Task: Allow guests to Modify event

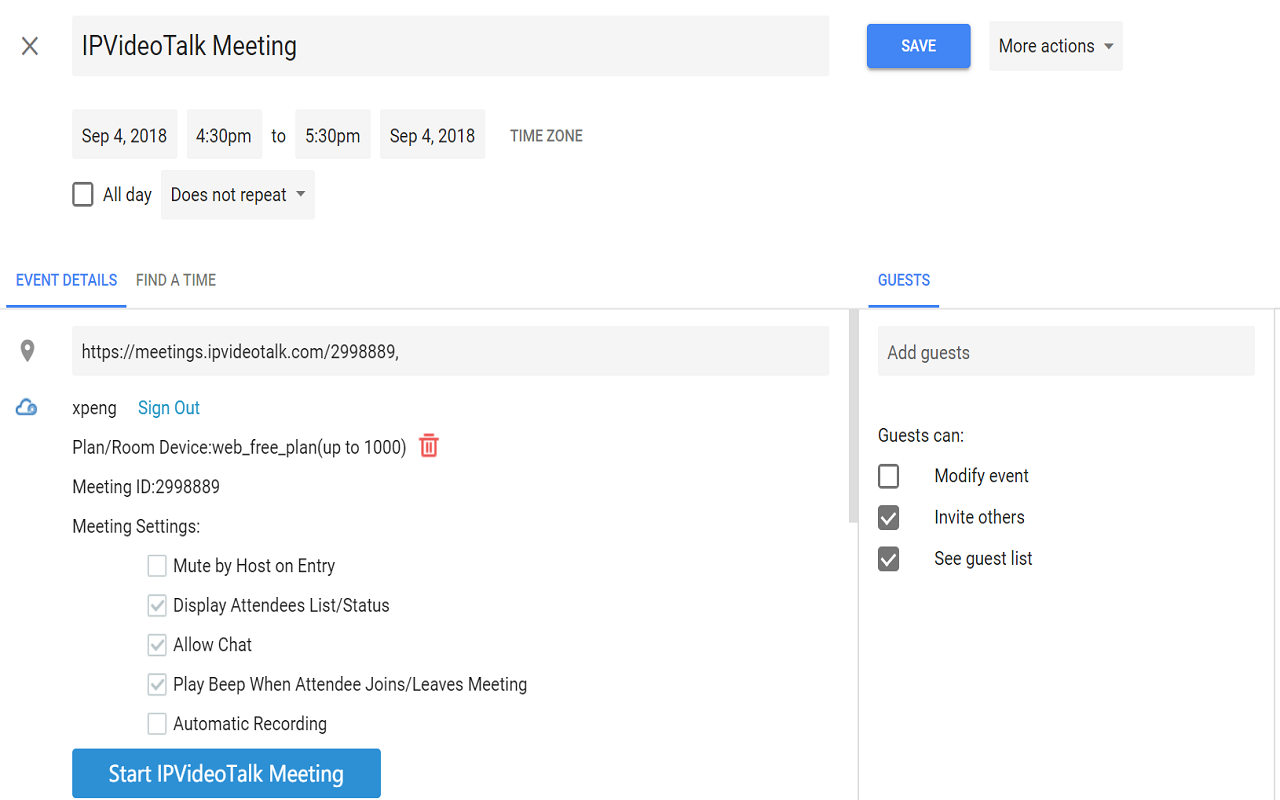Action: coord(888,476)
